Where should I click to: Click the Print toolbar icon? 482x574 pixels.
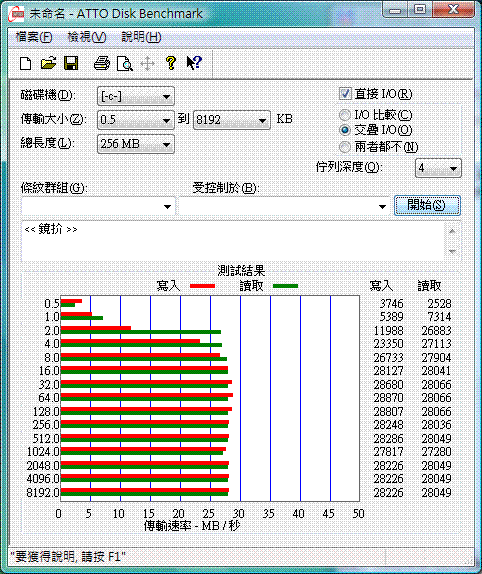click(102, 63)
